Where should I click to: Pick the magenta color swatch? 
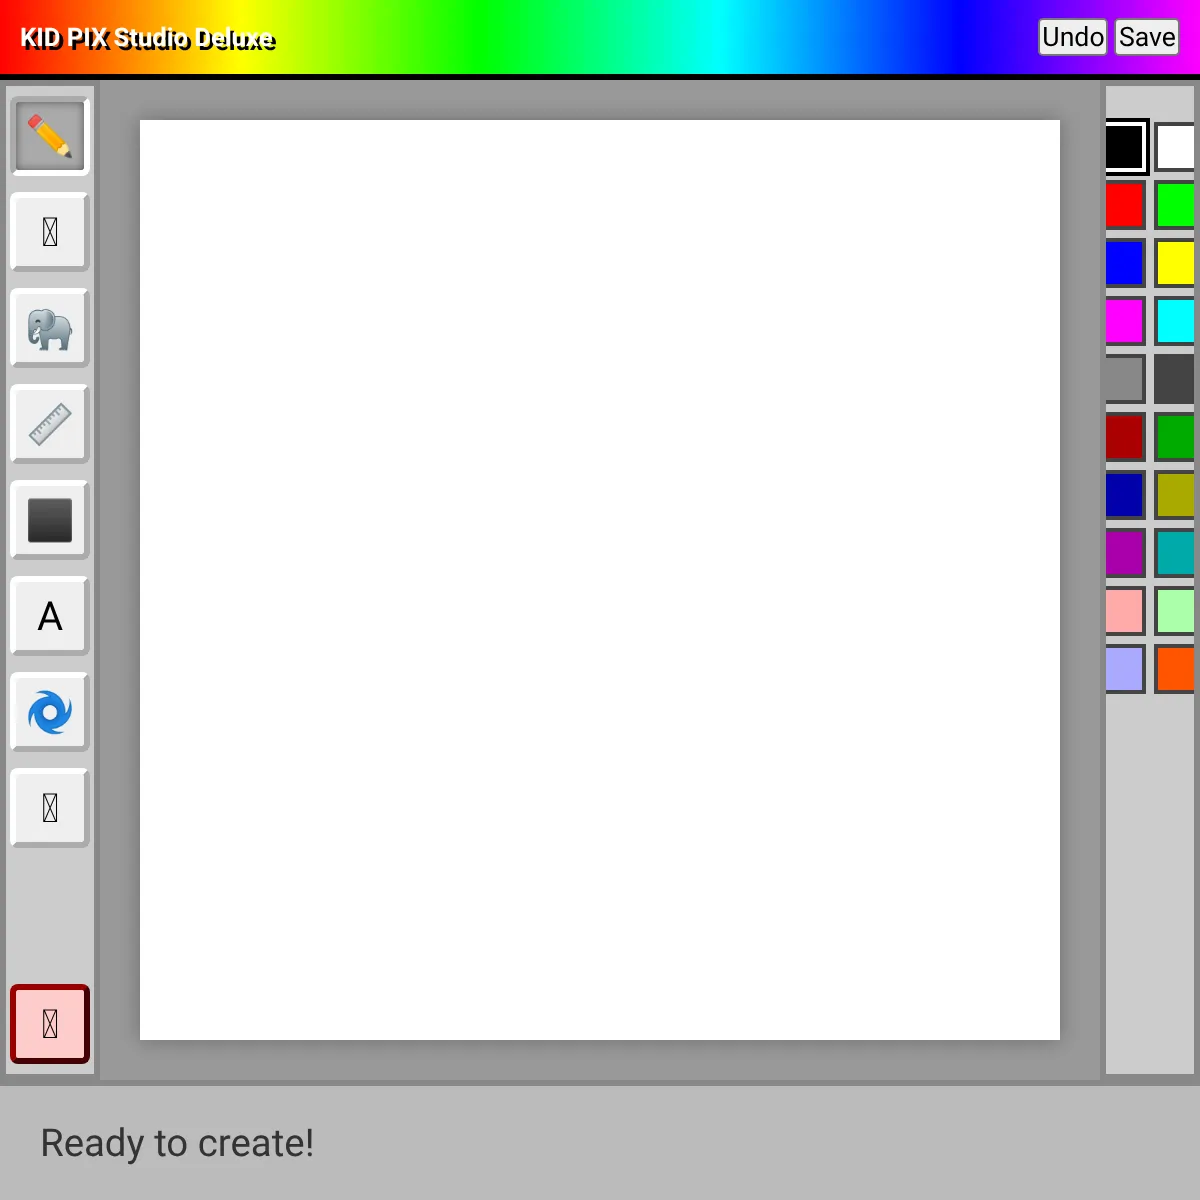(x=1125, y=321)
